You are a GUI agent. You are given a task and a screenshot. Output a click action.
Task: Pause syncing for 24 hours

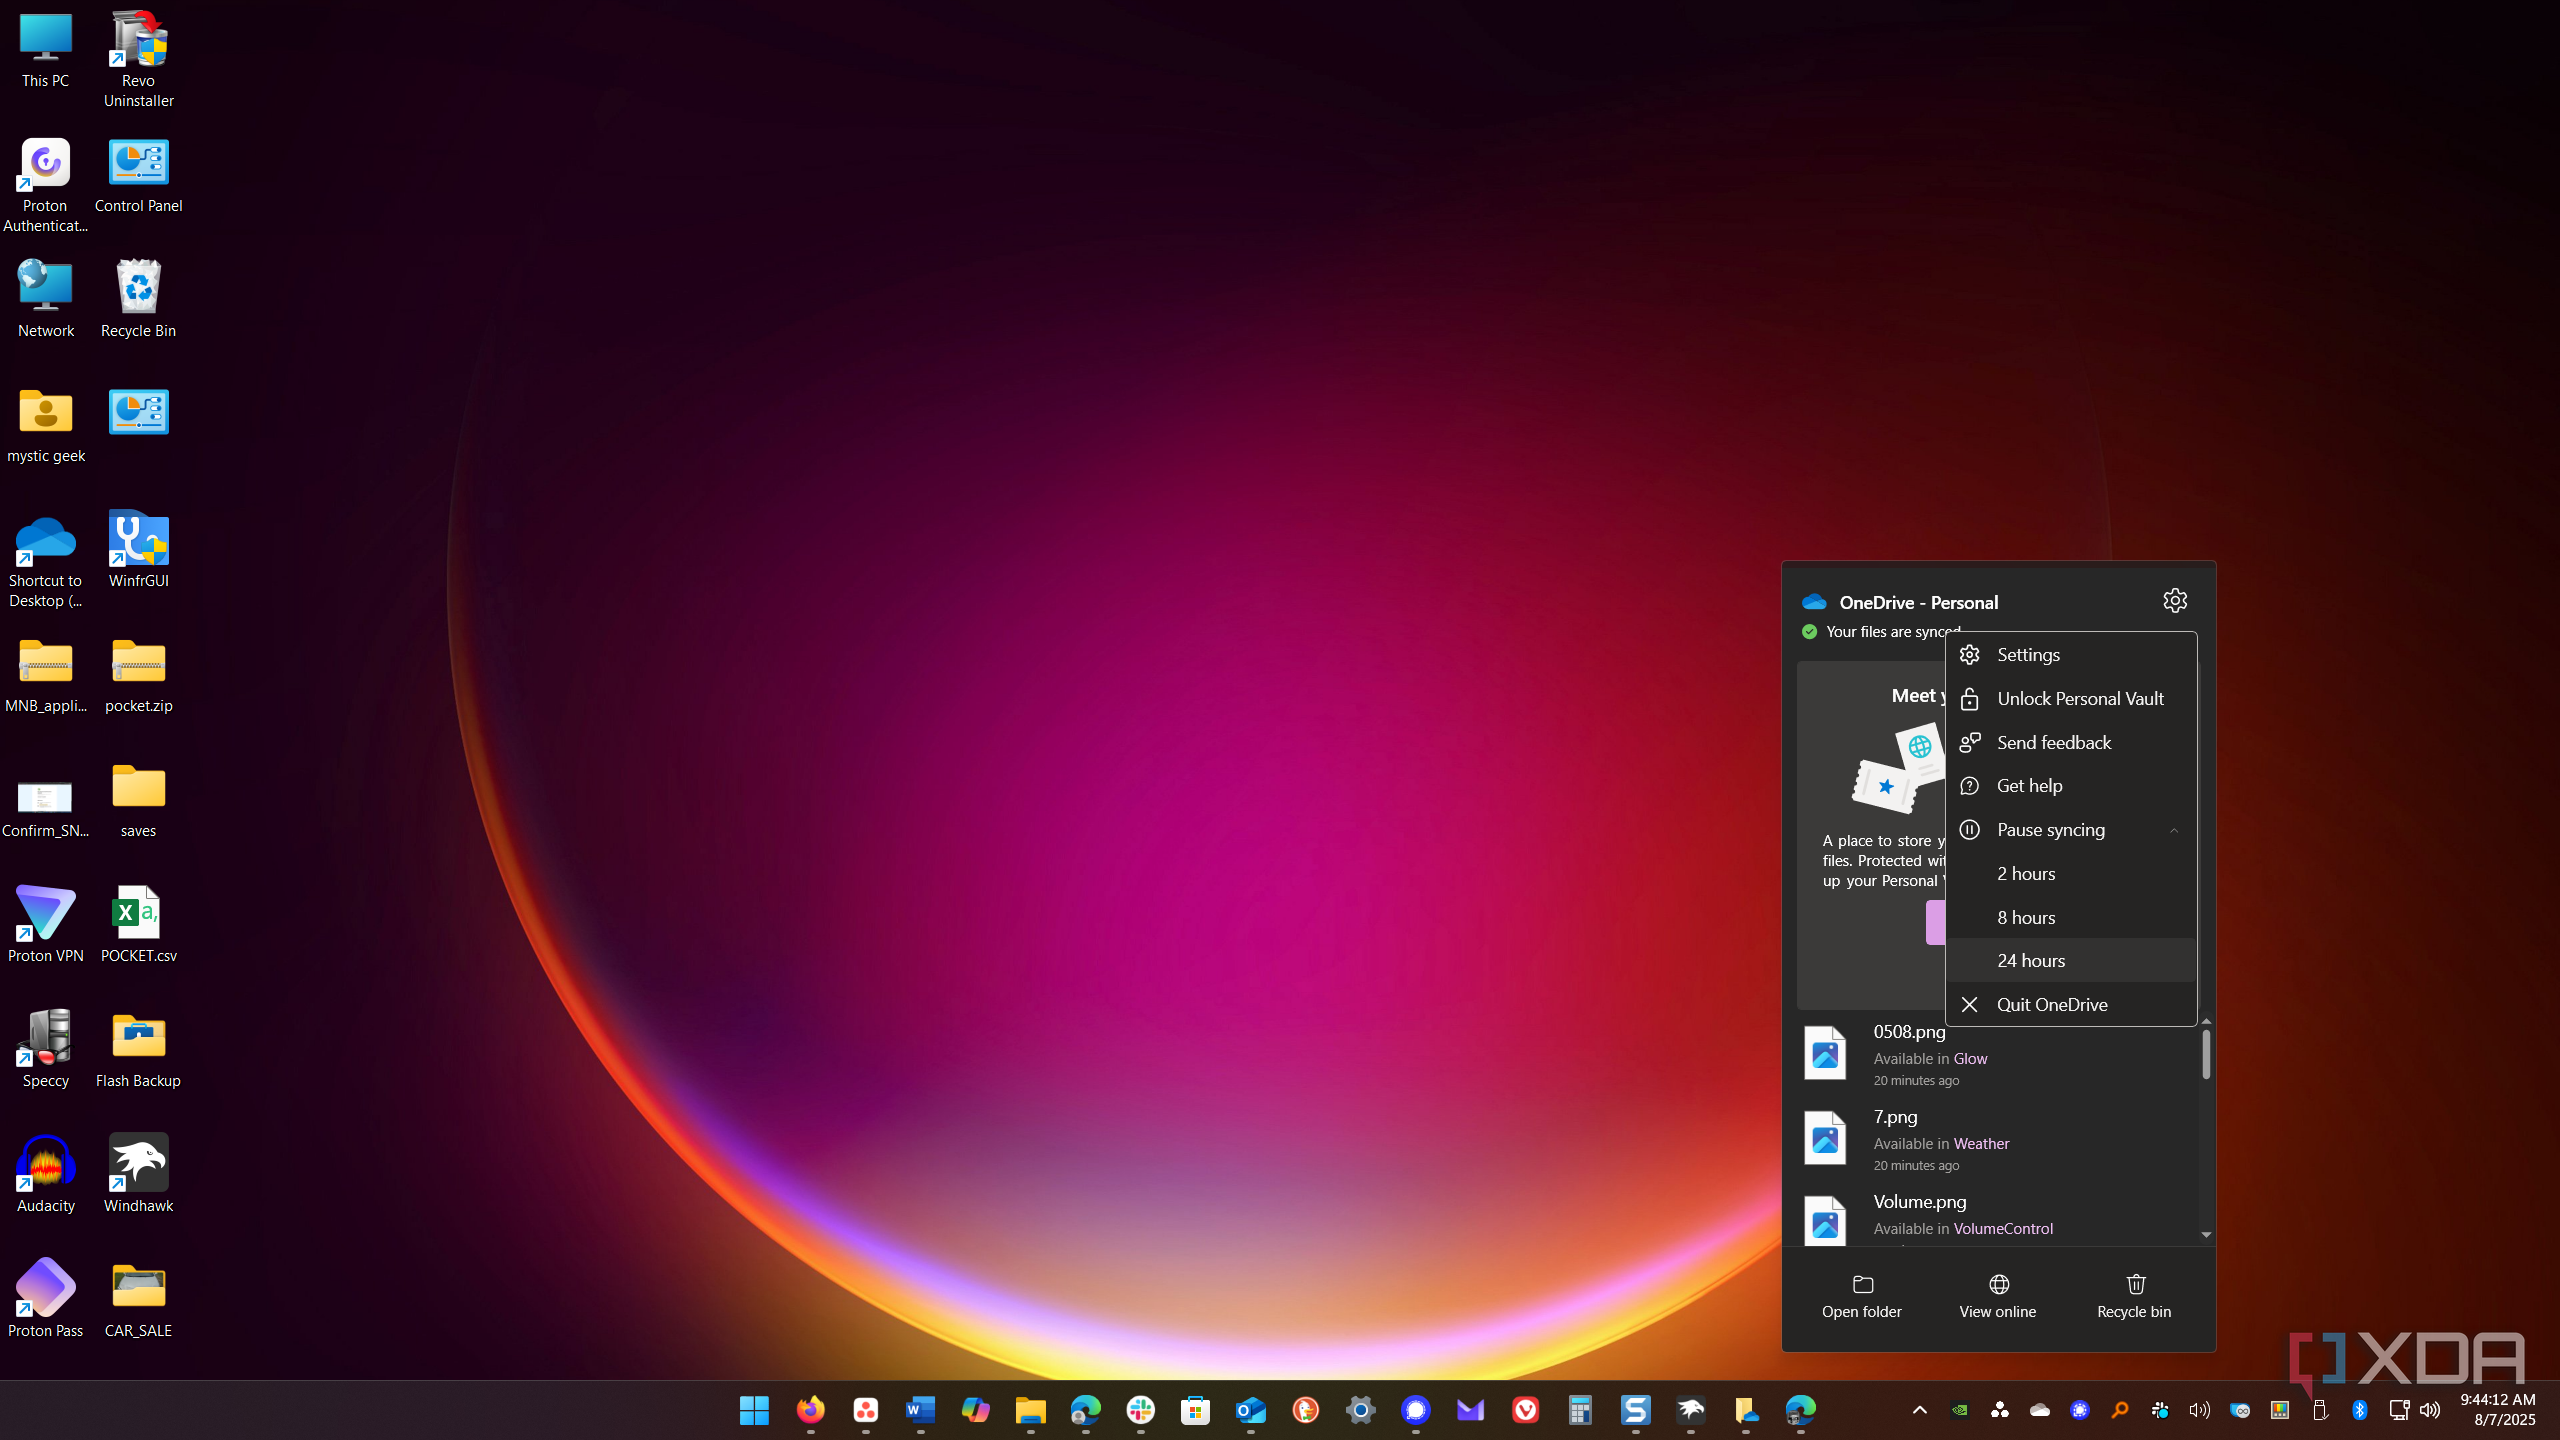[x=2071, y=961]
